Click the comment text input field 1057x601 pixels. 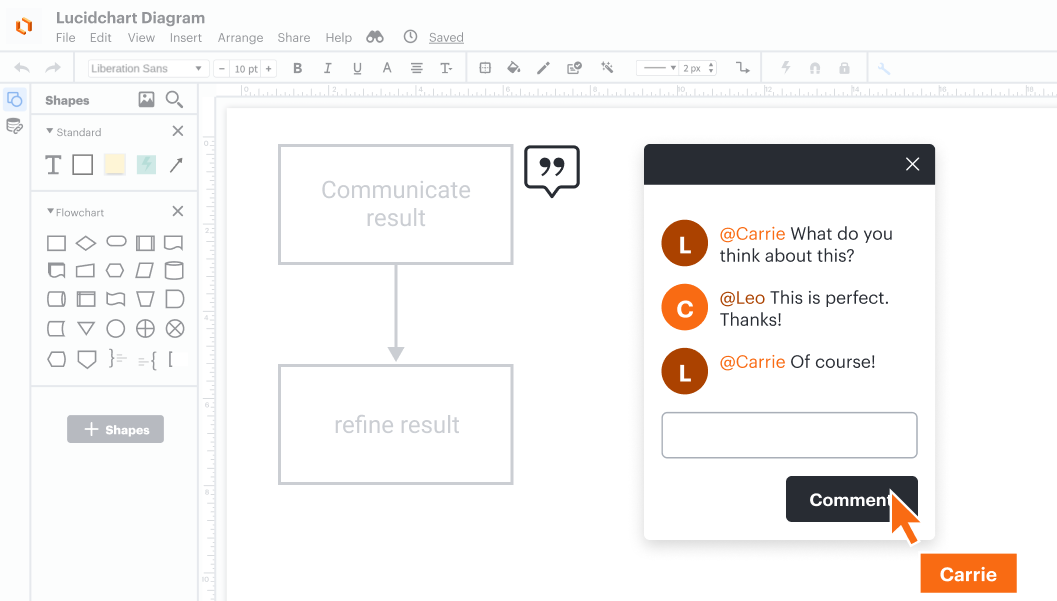(x=789, y=435)
